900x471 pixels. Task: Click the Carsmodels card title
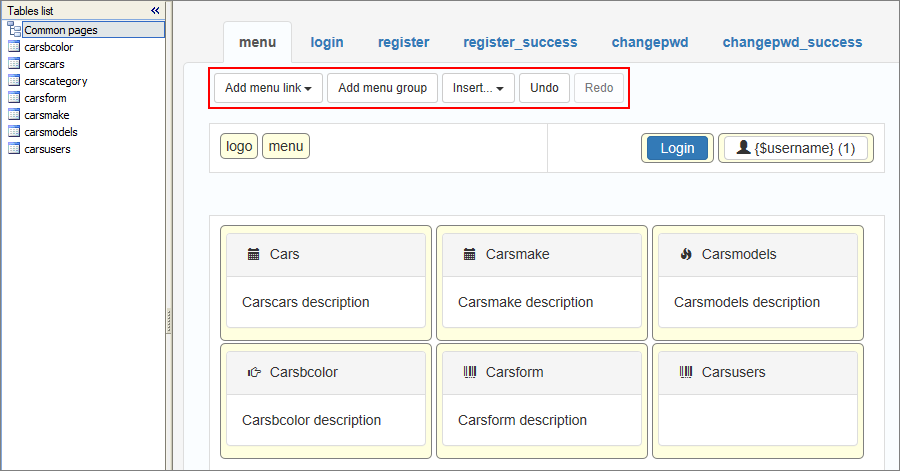(739, 254)
